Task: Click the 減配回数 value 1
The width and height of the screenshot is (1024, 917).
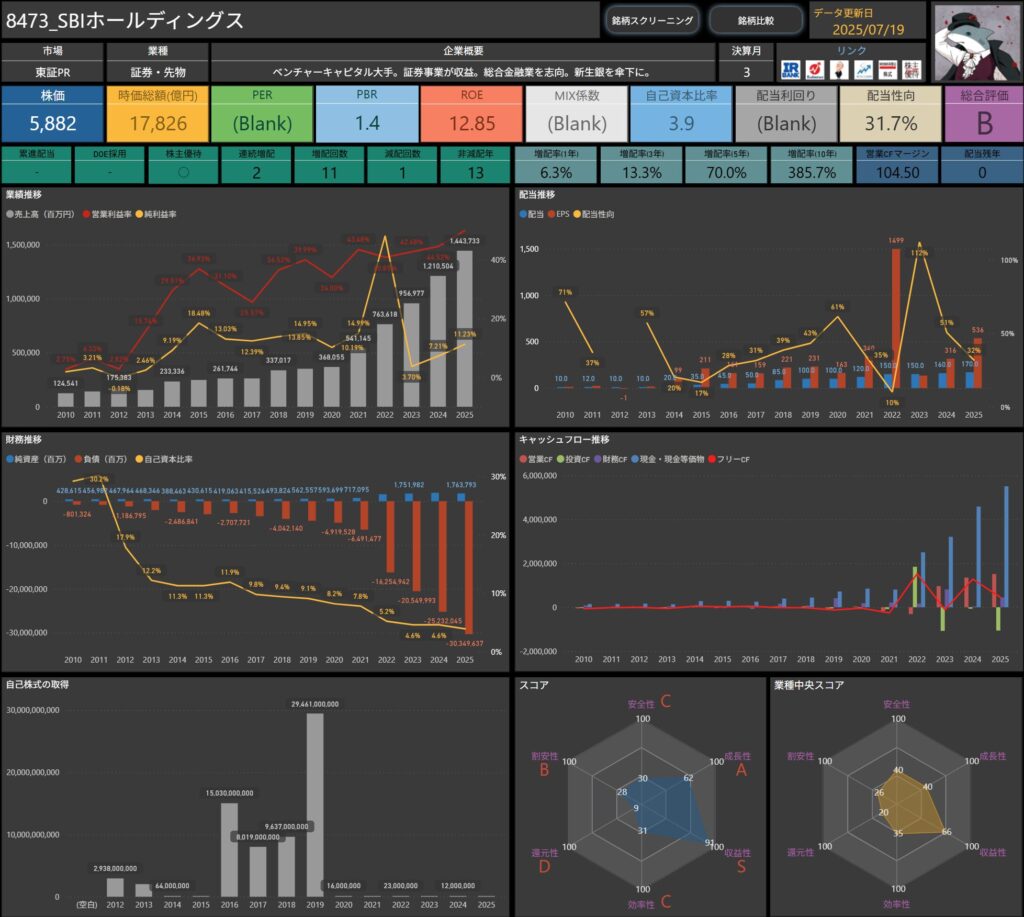Action: (402, 172)
